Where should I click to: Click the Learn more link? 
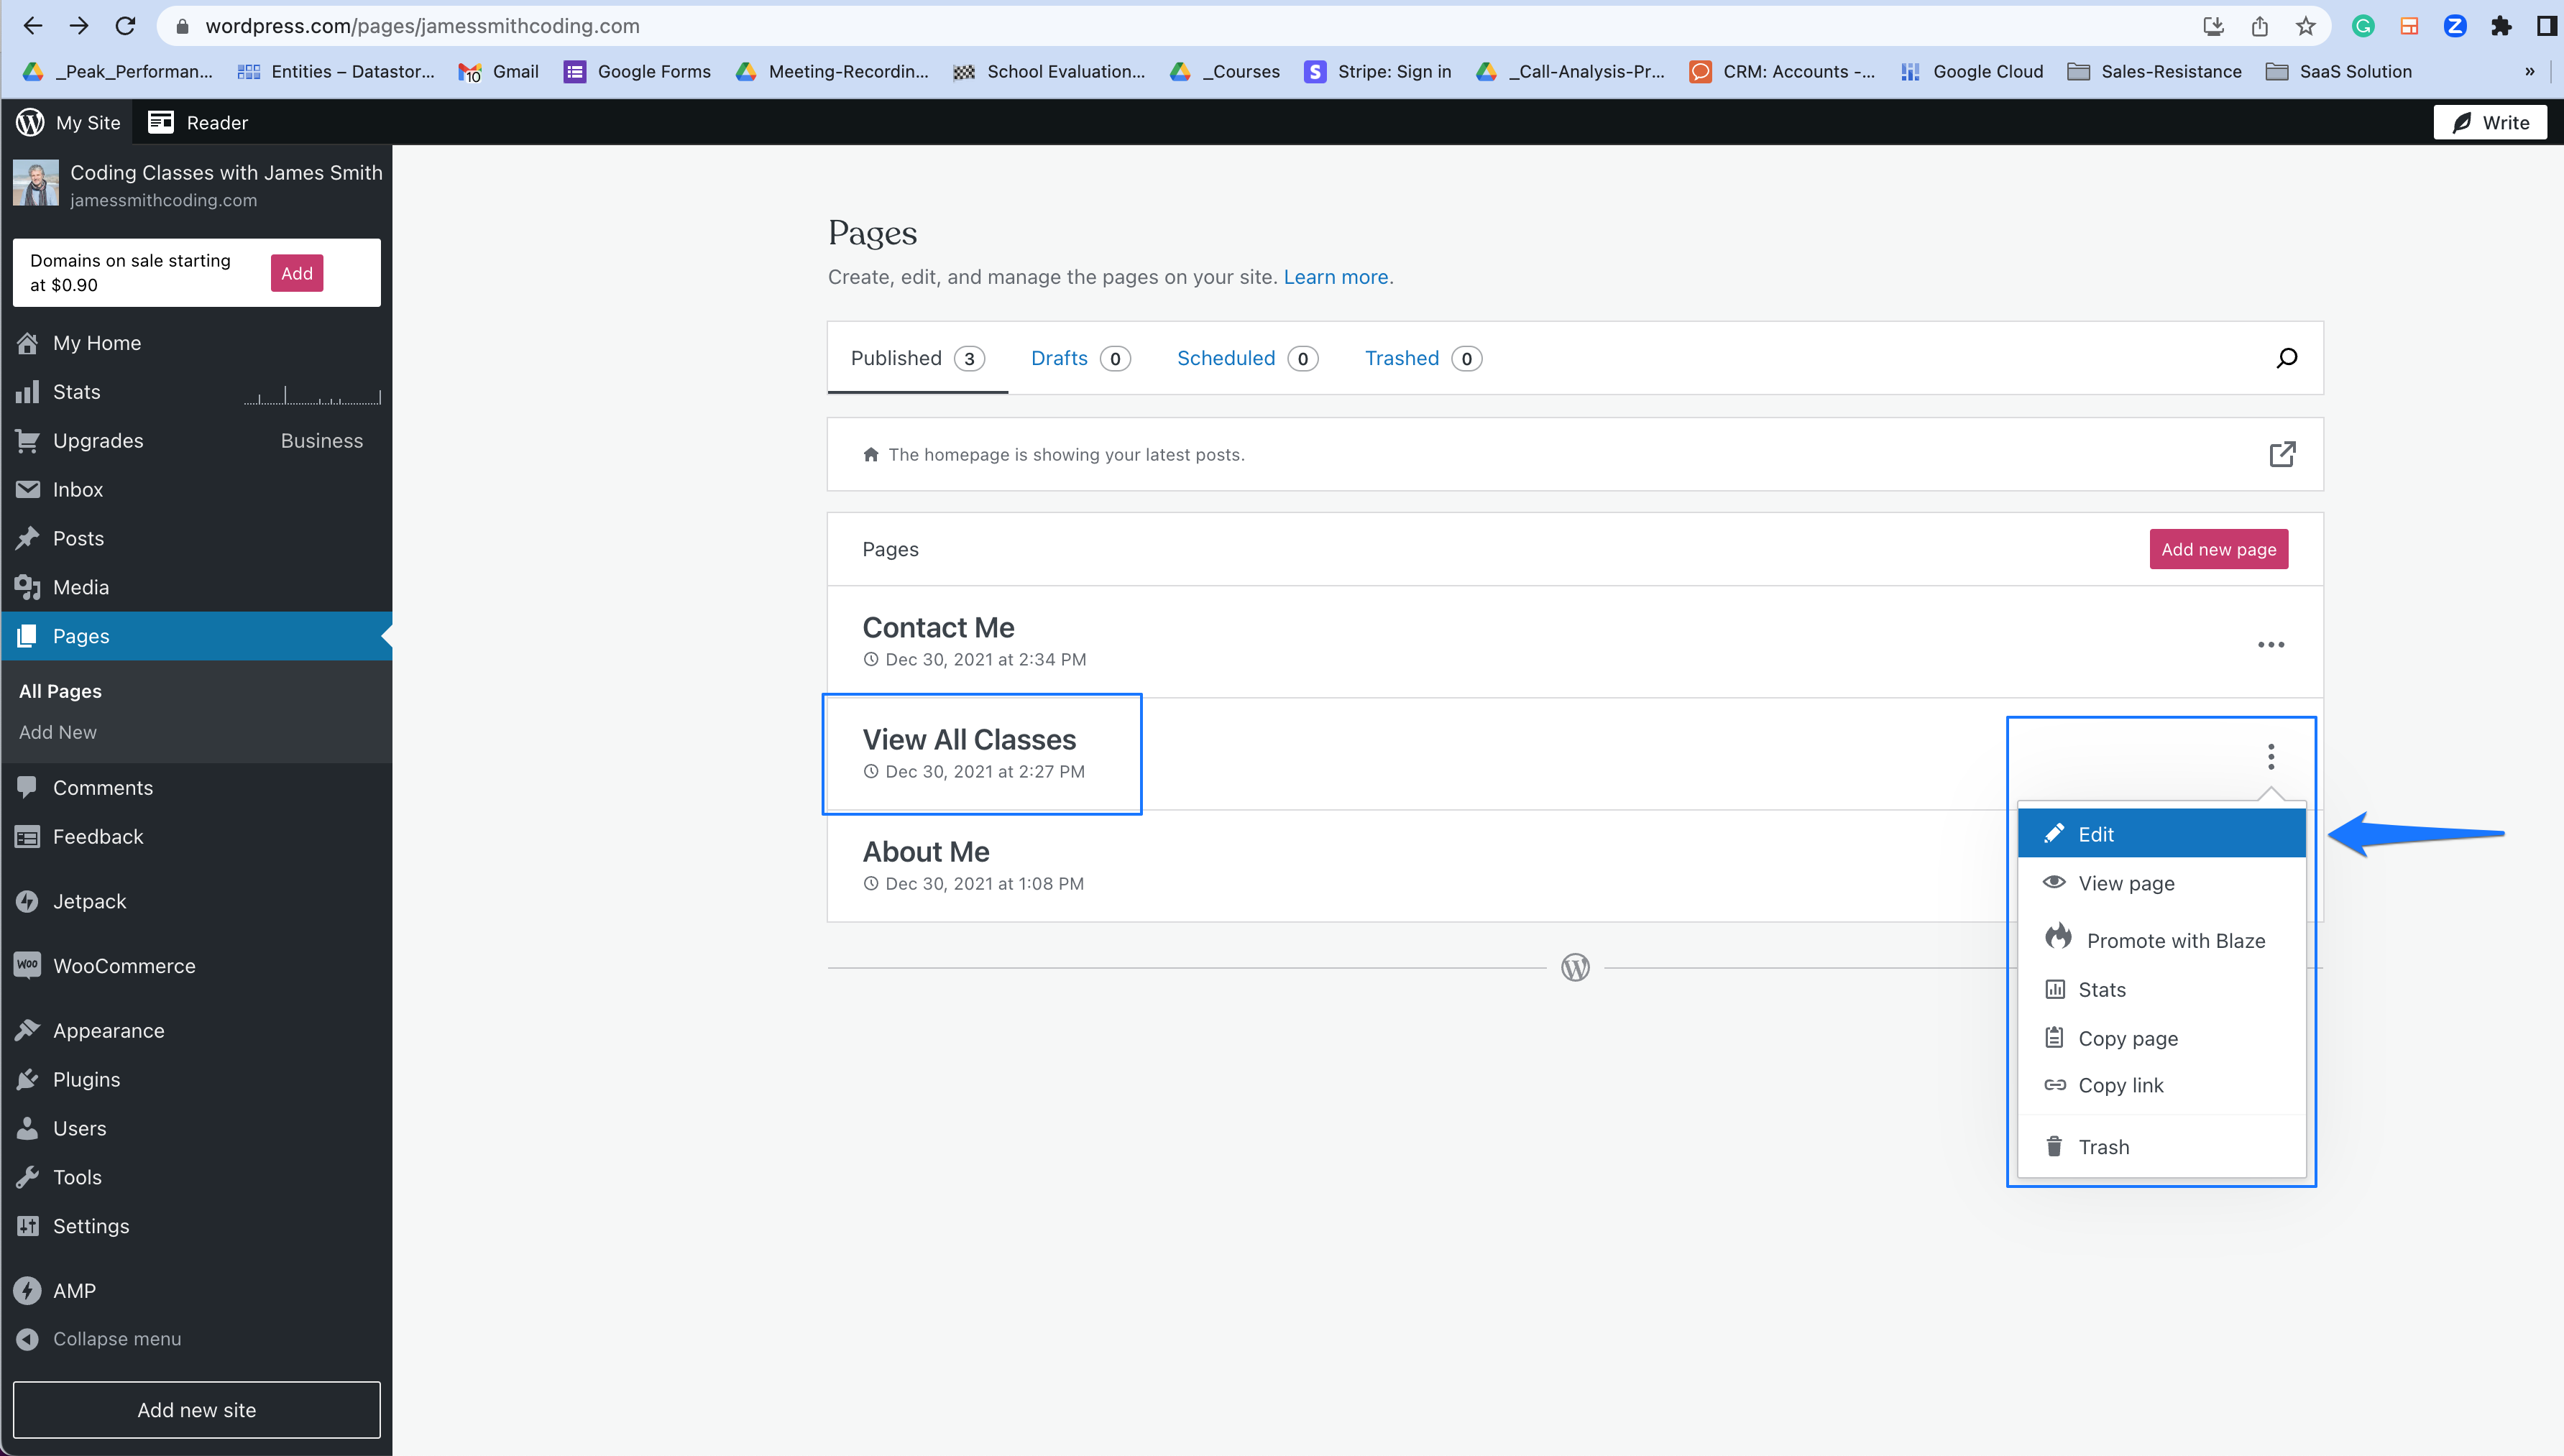[1336, 277]
